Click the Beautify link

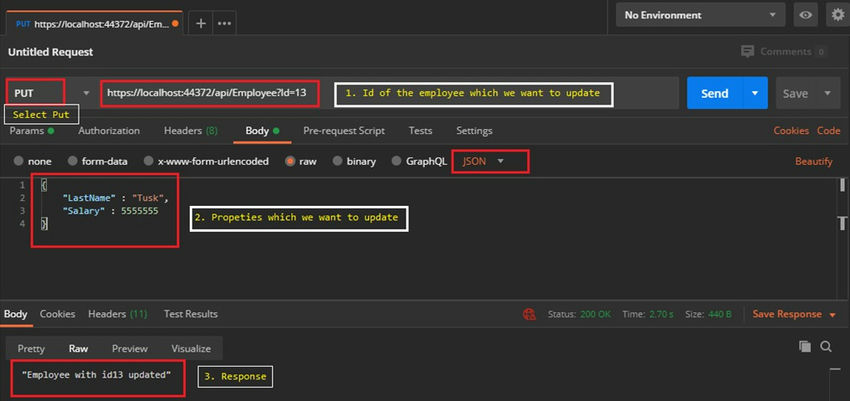[814, 161]
